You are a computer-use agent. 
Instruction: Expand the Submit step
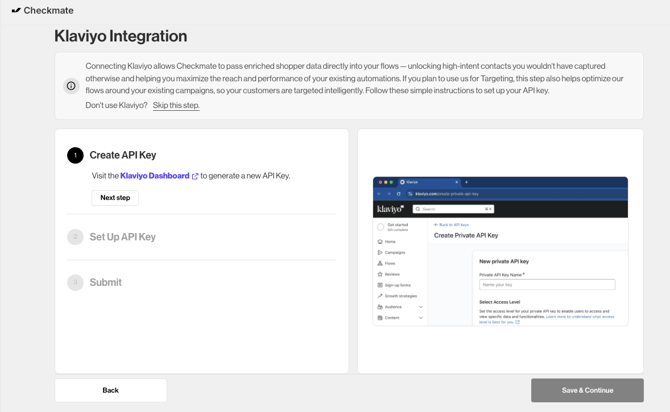click(x=105, y=283)
